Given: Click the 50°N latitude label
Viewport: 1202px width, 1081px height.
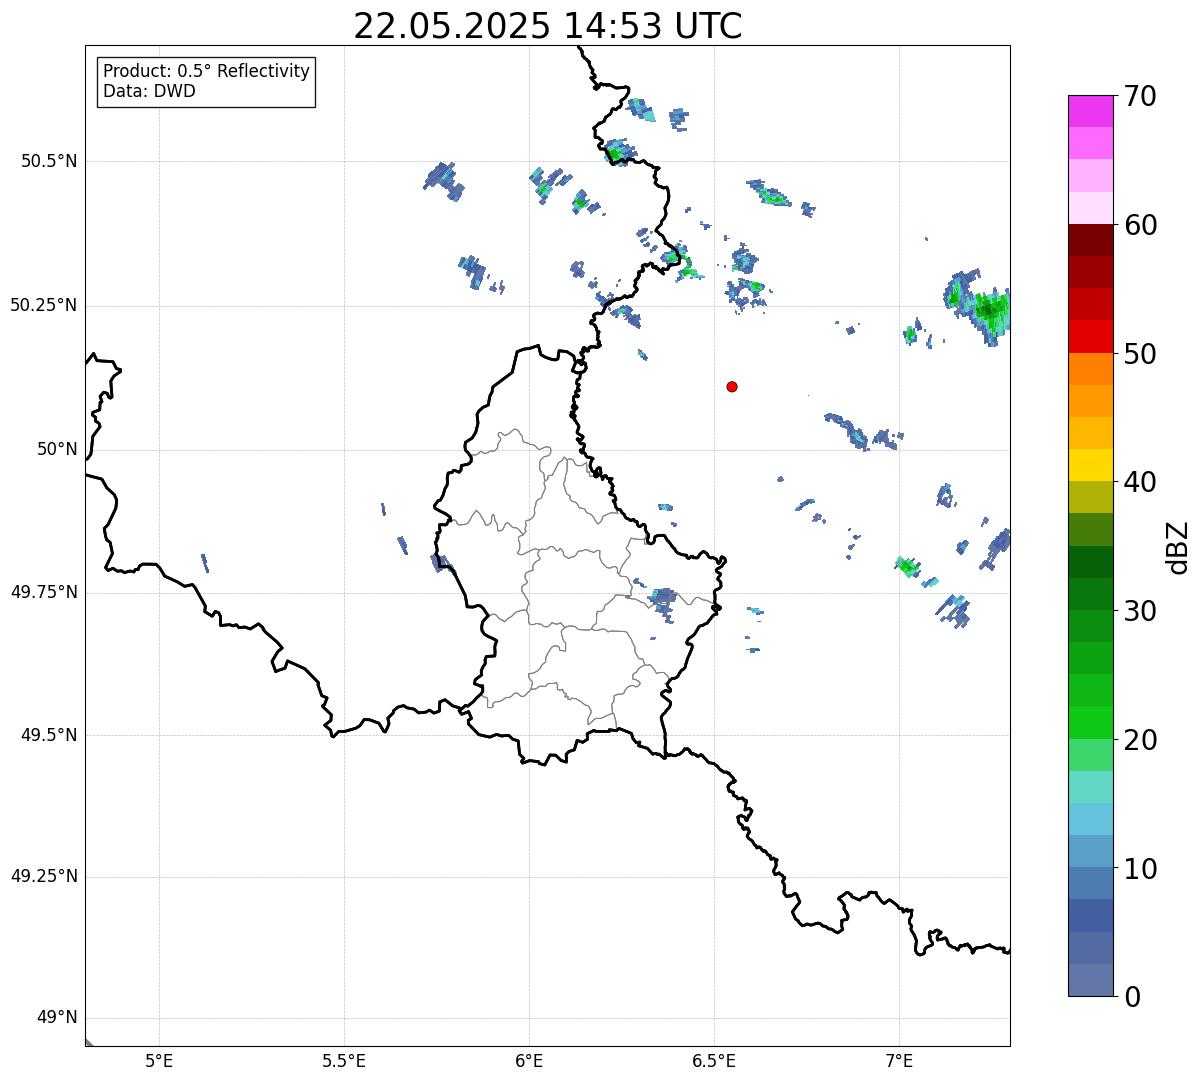Looking at the screenshot, I should tap(57, 449).
